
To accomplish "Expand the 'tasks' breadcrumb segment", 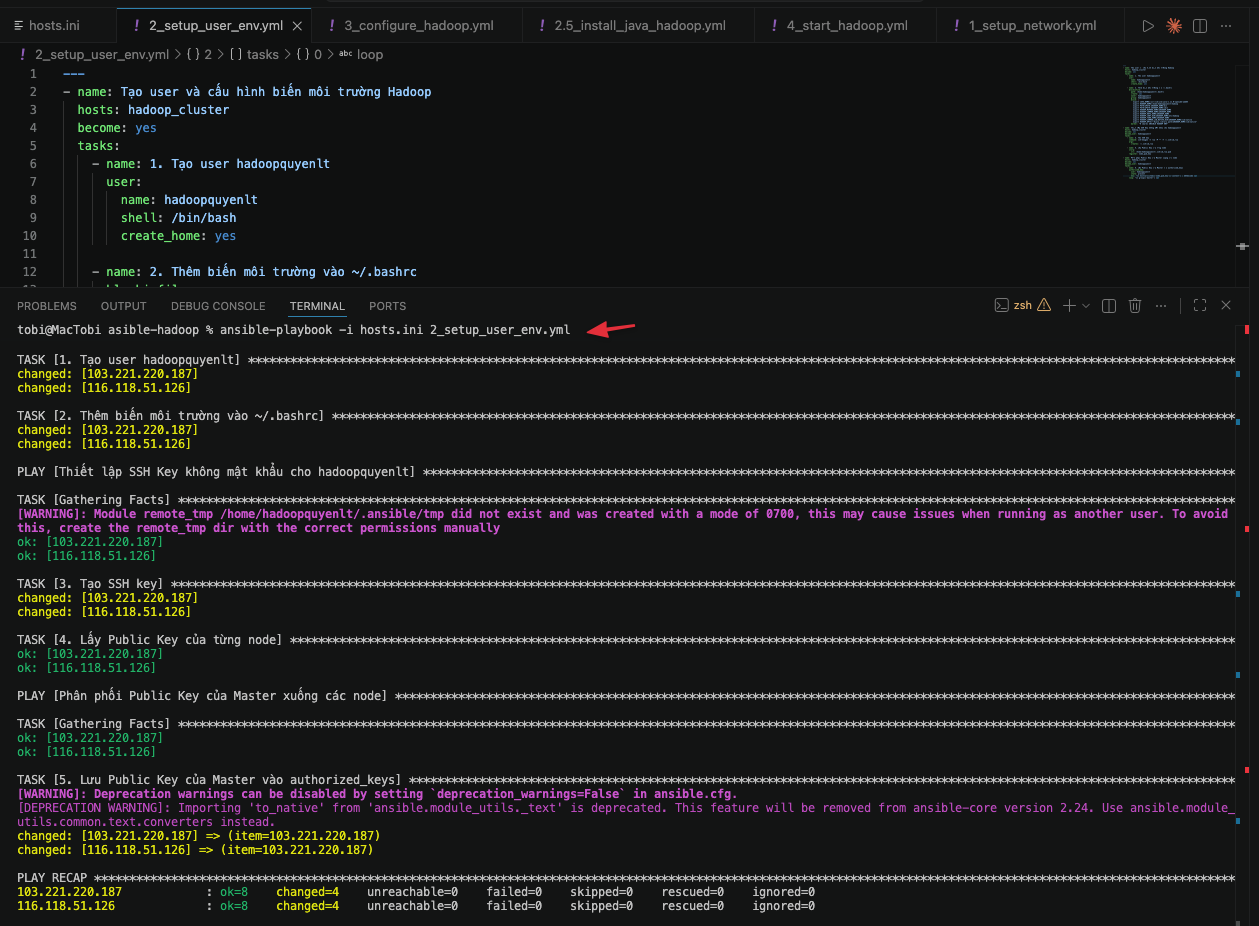I will pos(262,54).
